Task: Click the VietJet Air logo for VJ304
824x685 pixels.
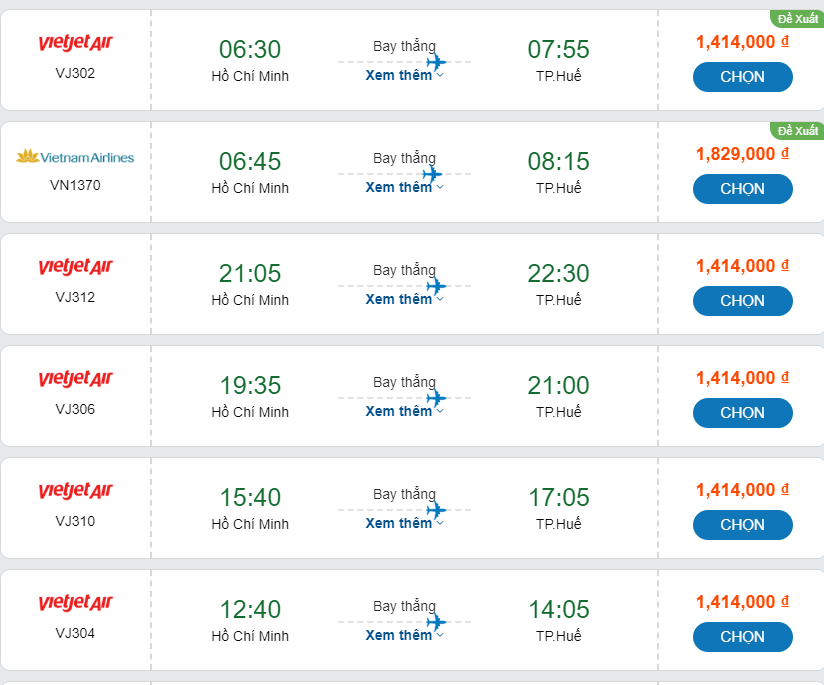Action: point(75,603)
